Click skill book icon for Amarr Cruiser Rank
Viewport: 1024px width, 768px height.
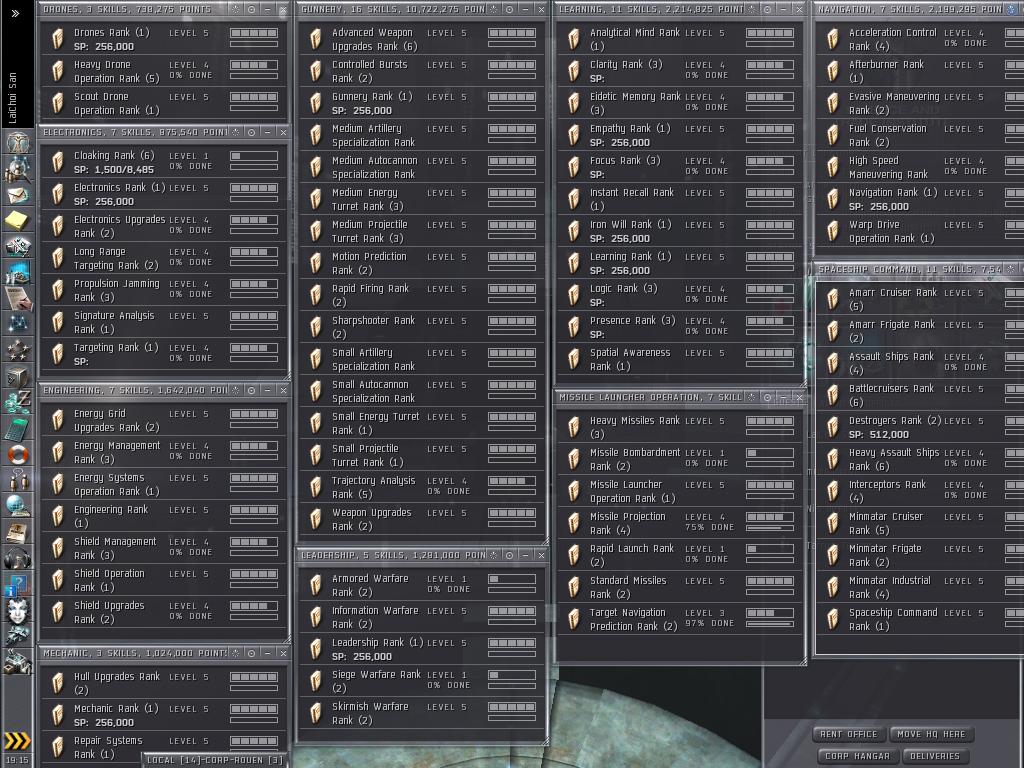pos(833,299)
